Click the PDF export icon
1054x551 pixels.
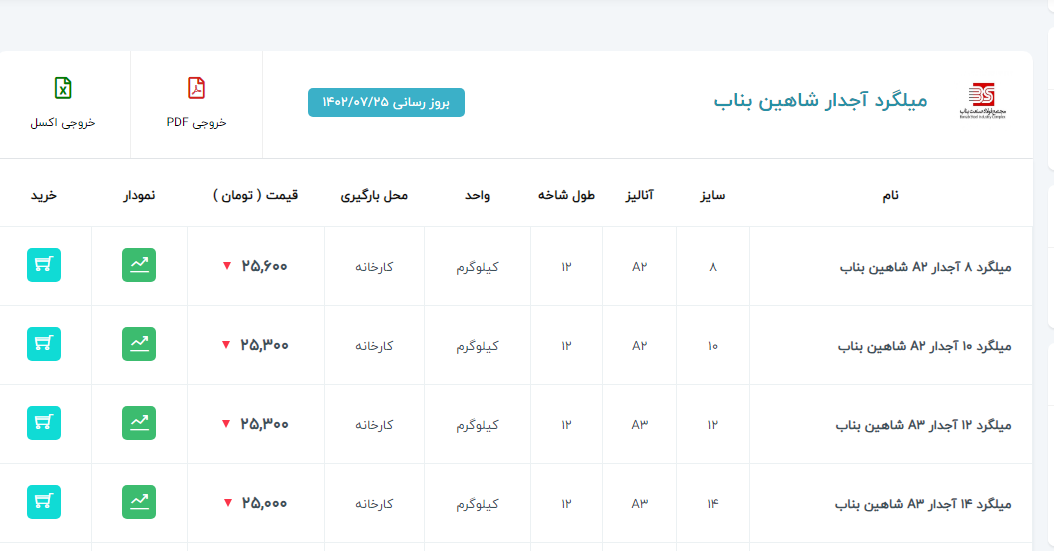coord(196,88)
